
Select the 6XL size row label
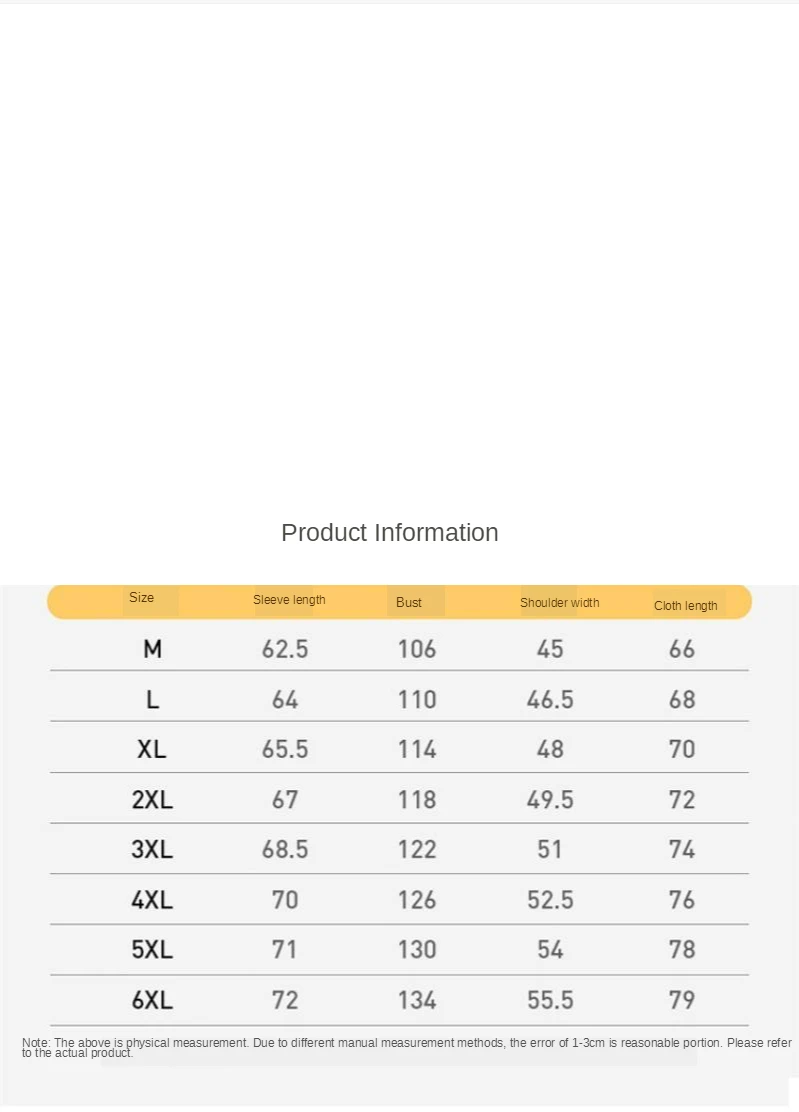pyautogui.click(x=152, y=1000)
